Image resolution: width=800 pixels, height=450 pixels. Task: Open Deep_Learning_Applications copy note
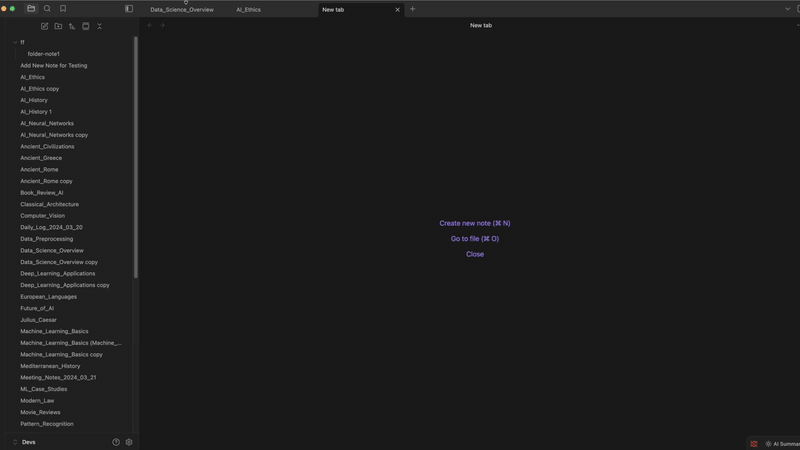65,285
